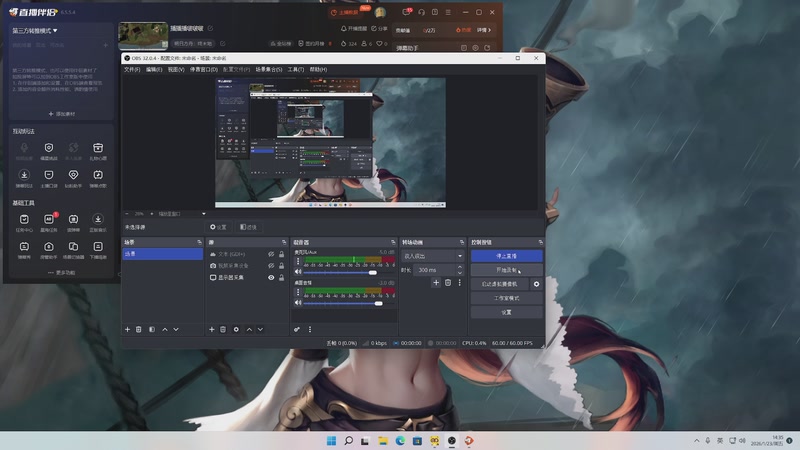Open the 文件(F) menu in OBS
Viewport: 800px width, 450px height.
(x=132, y=69)
